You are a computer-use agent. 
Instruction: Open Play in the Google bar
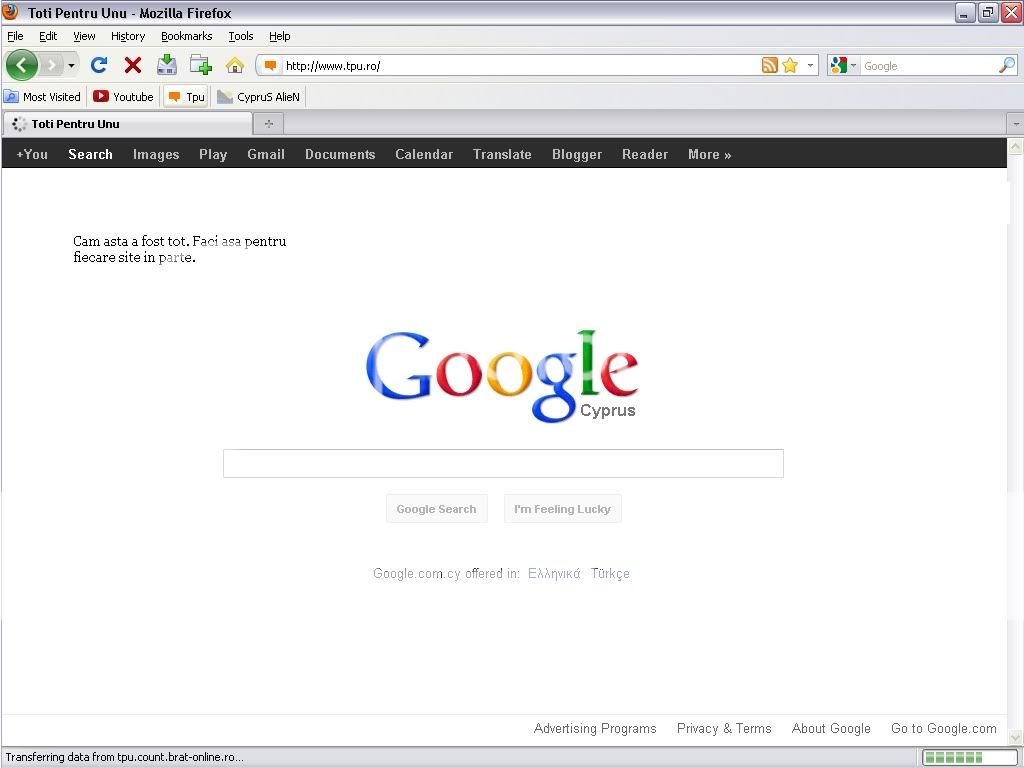pyautogui.click(x=213, y=154)
